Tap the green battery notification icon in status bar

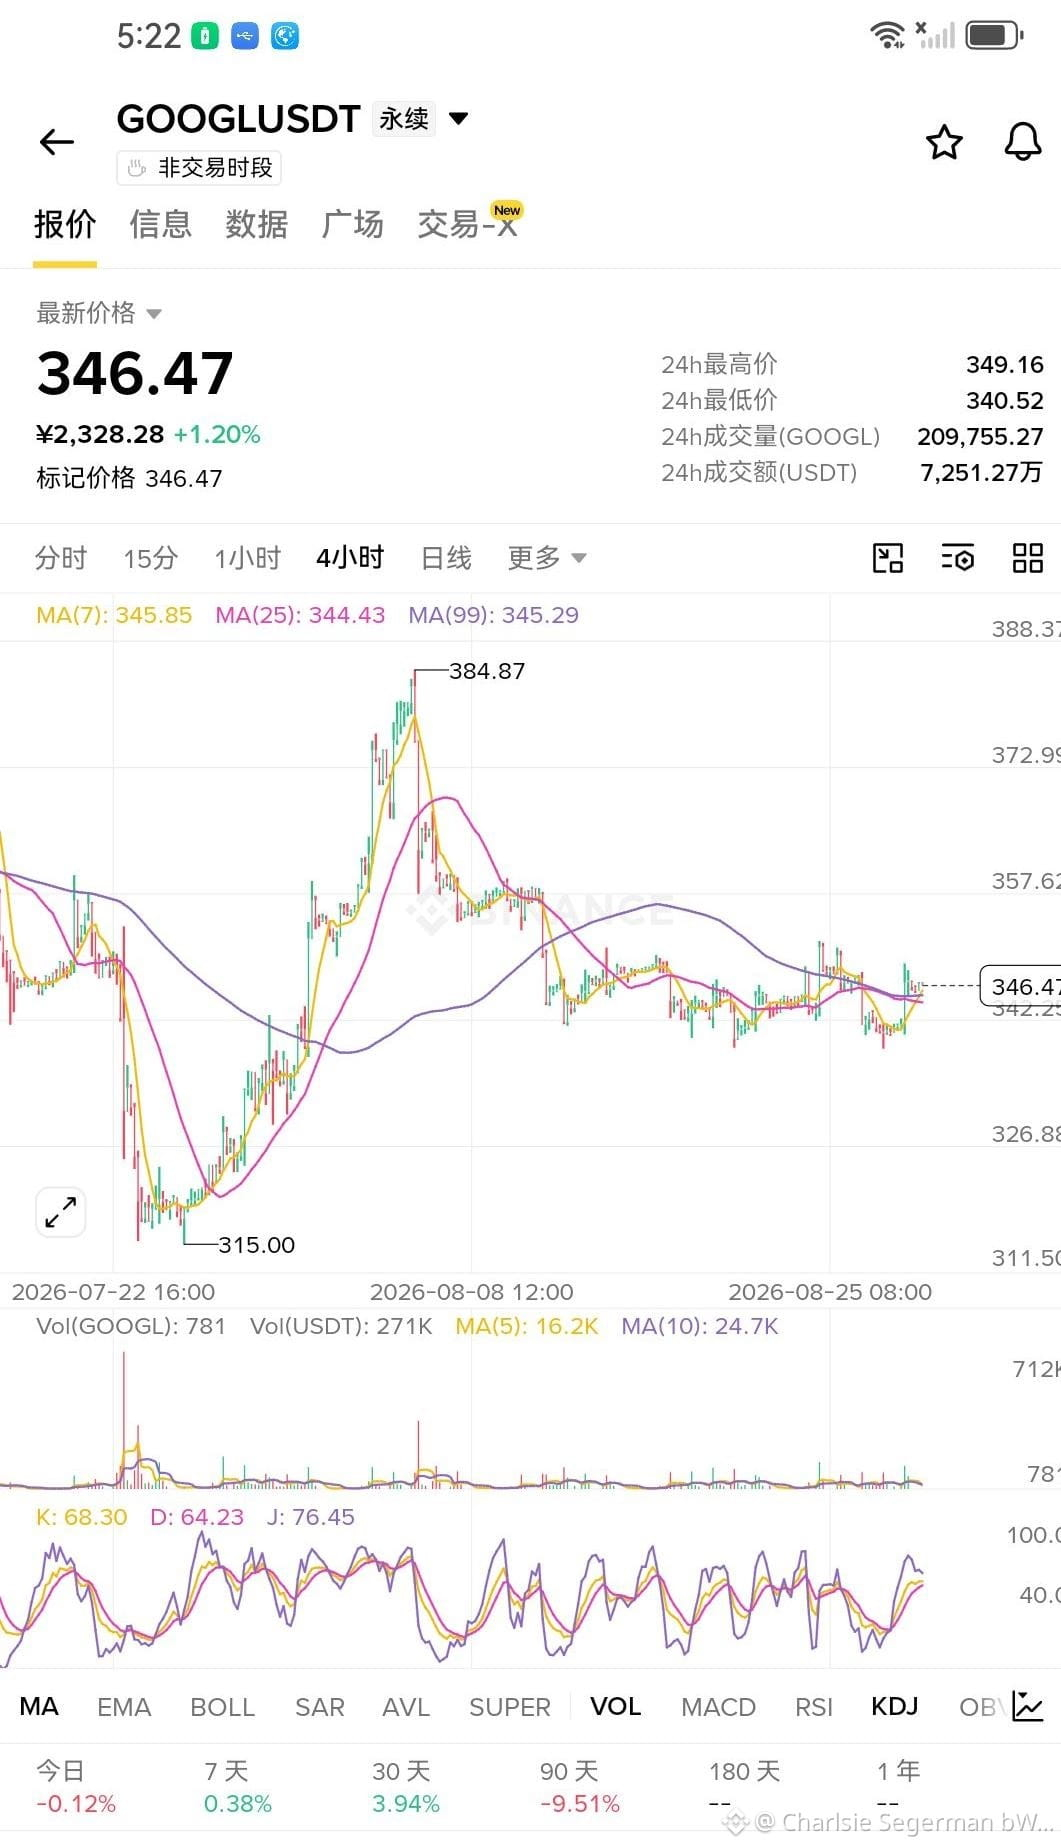(205, 36)
